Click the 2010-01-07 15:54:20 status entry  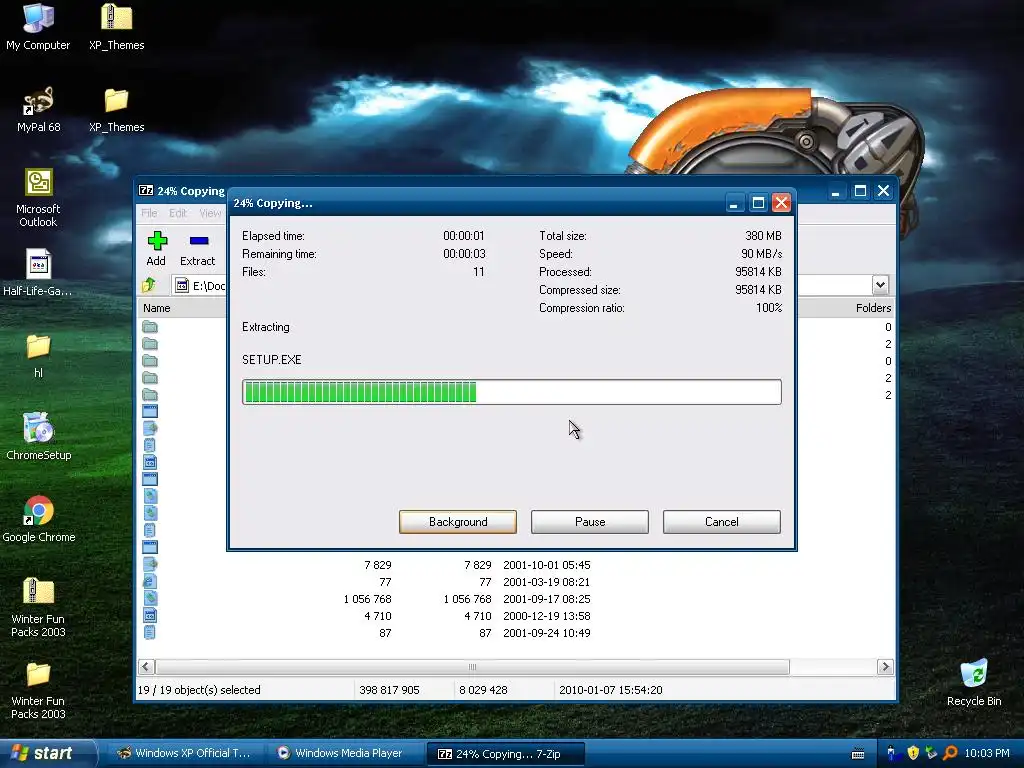[611, 690]
